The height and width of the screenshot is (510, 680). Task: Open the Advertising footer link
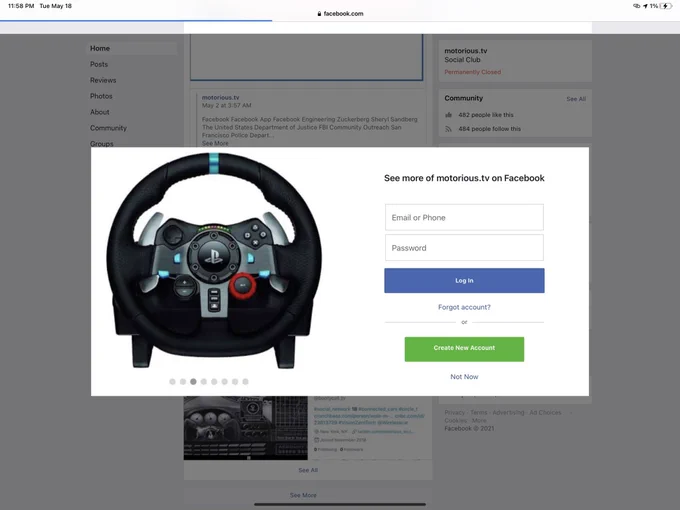coord(508,412)
